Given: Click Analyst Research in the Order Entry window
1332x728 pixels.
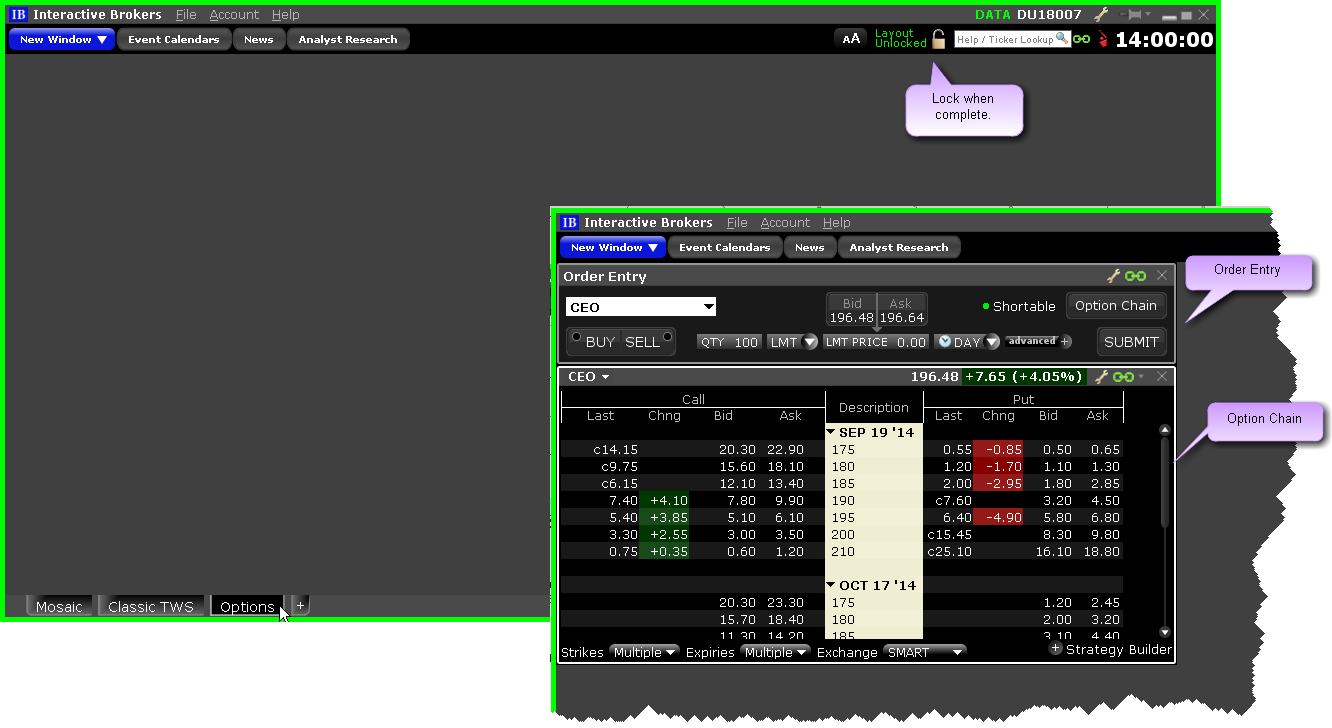Looking at the screenshot, I should point(899,247).
